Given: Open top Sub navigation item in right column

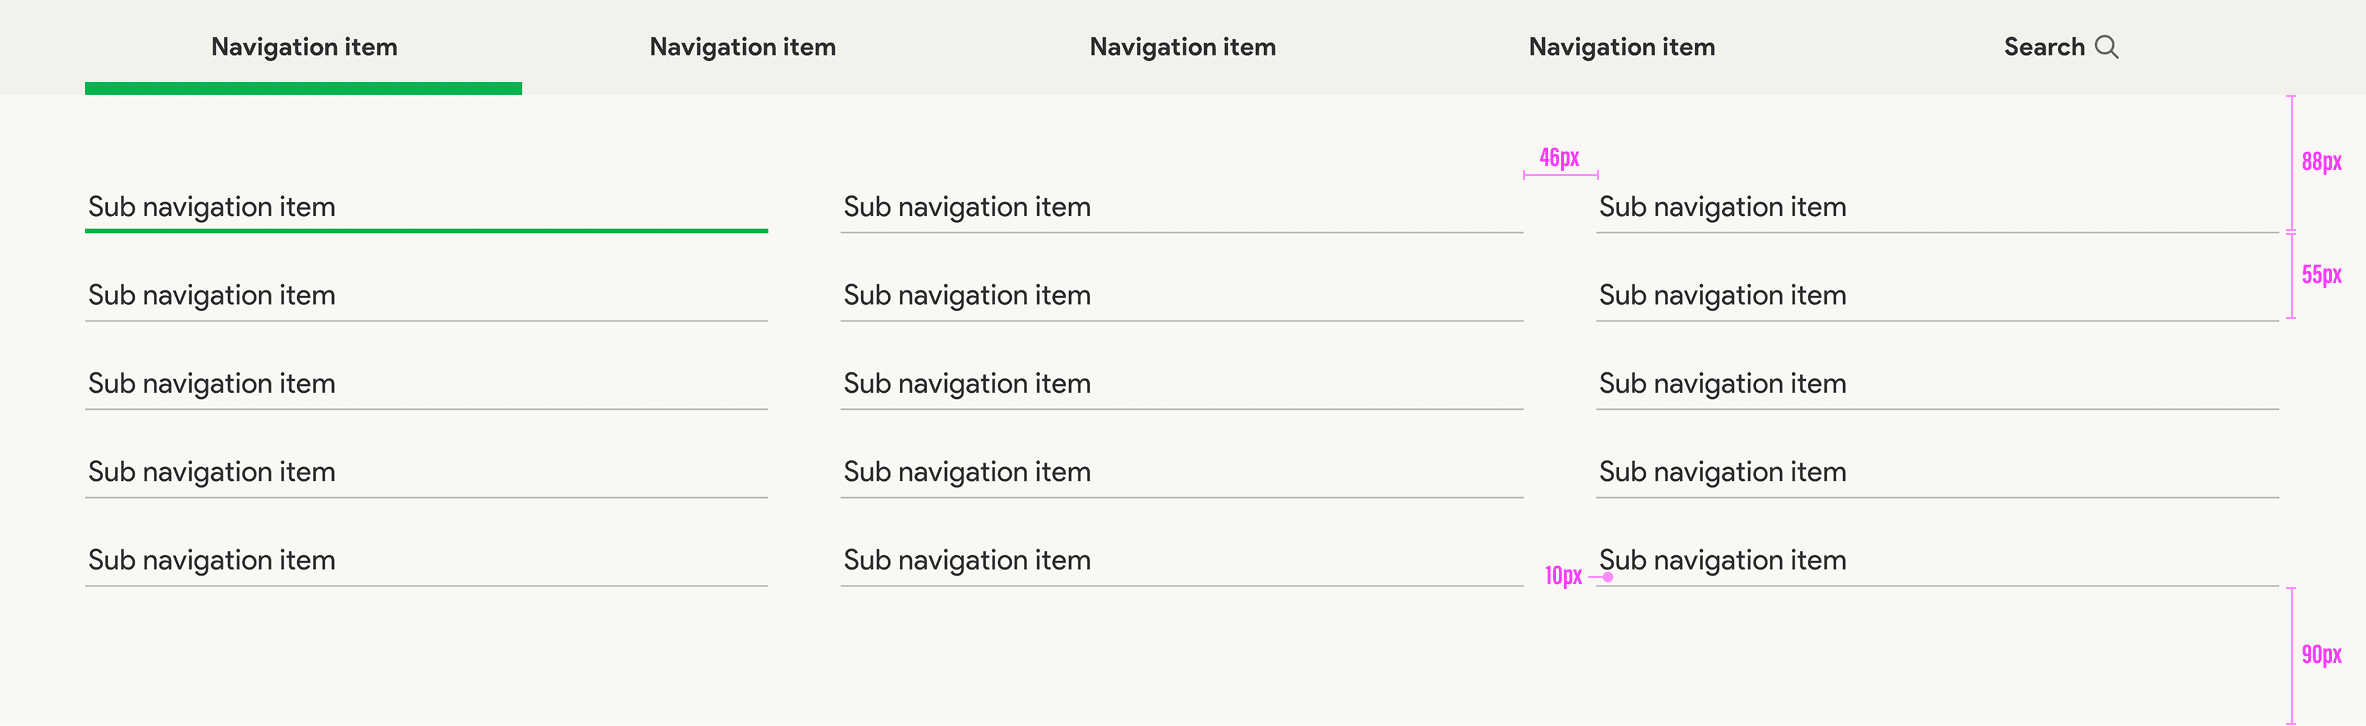Looking at the screenshot, I should click(1722, 207).
